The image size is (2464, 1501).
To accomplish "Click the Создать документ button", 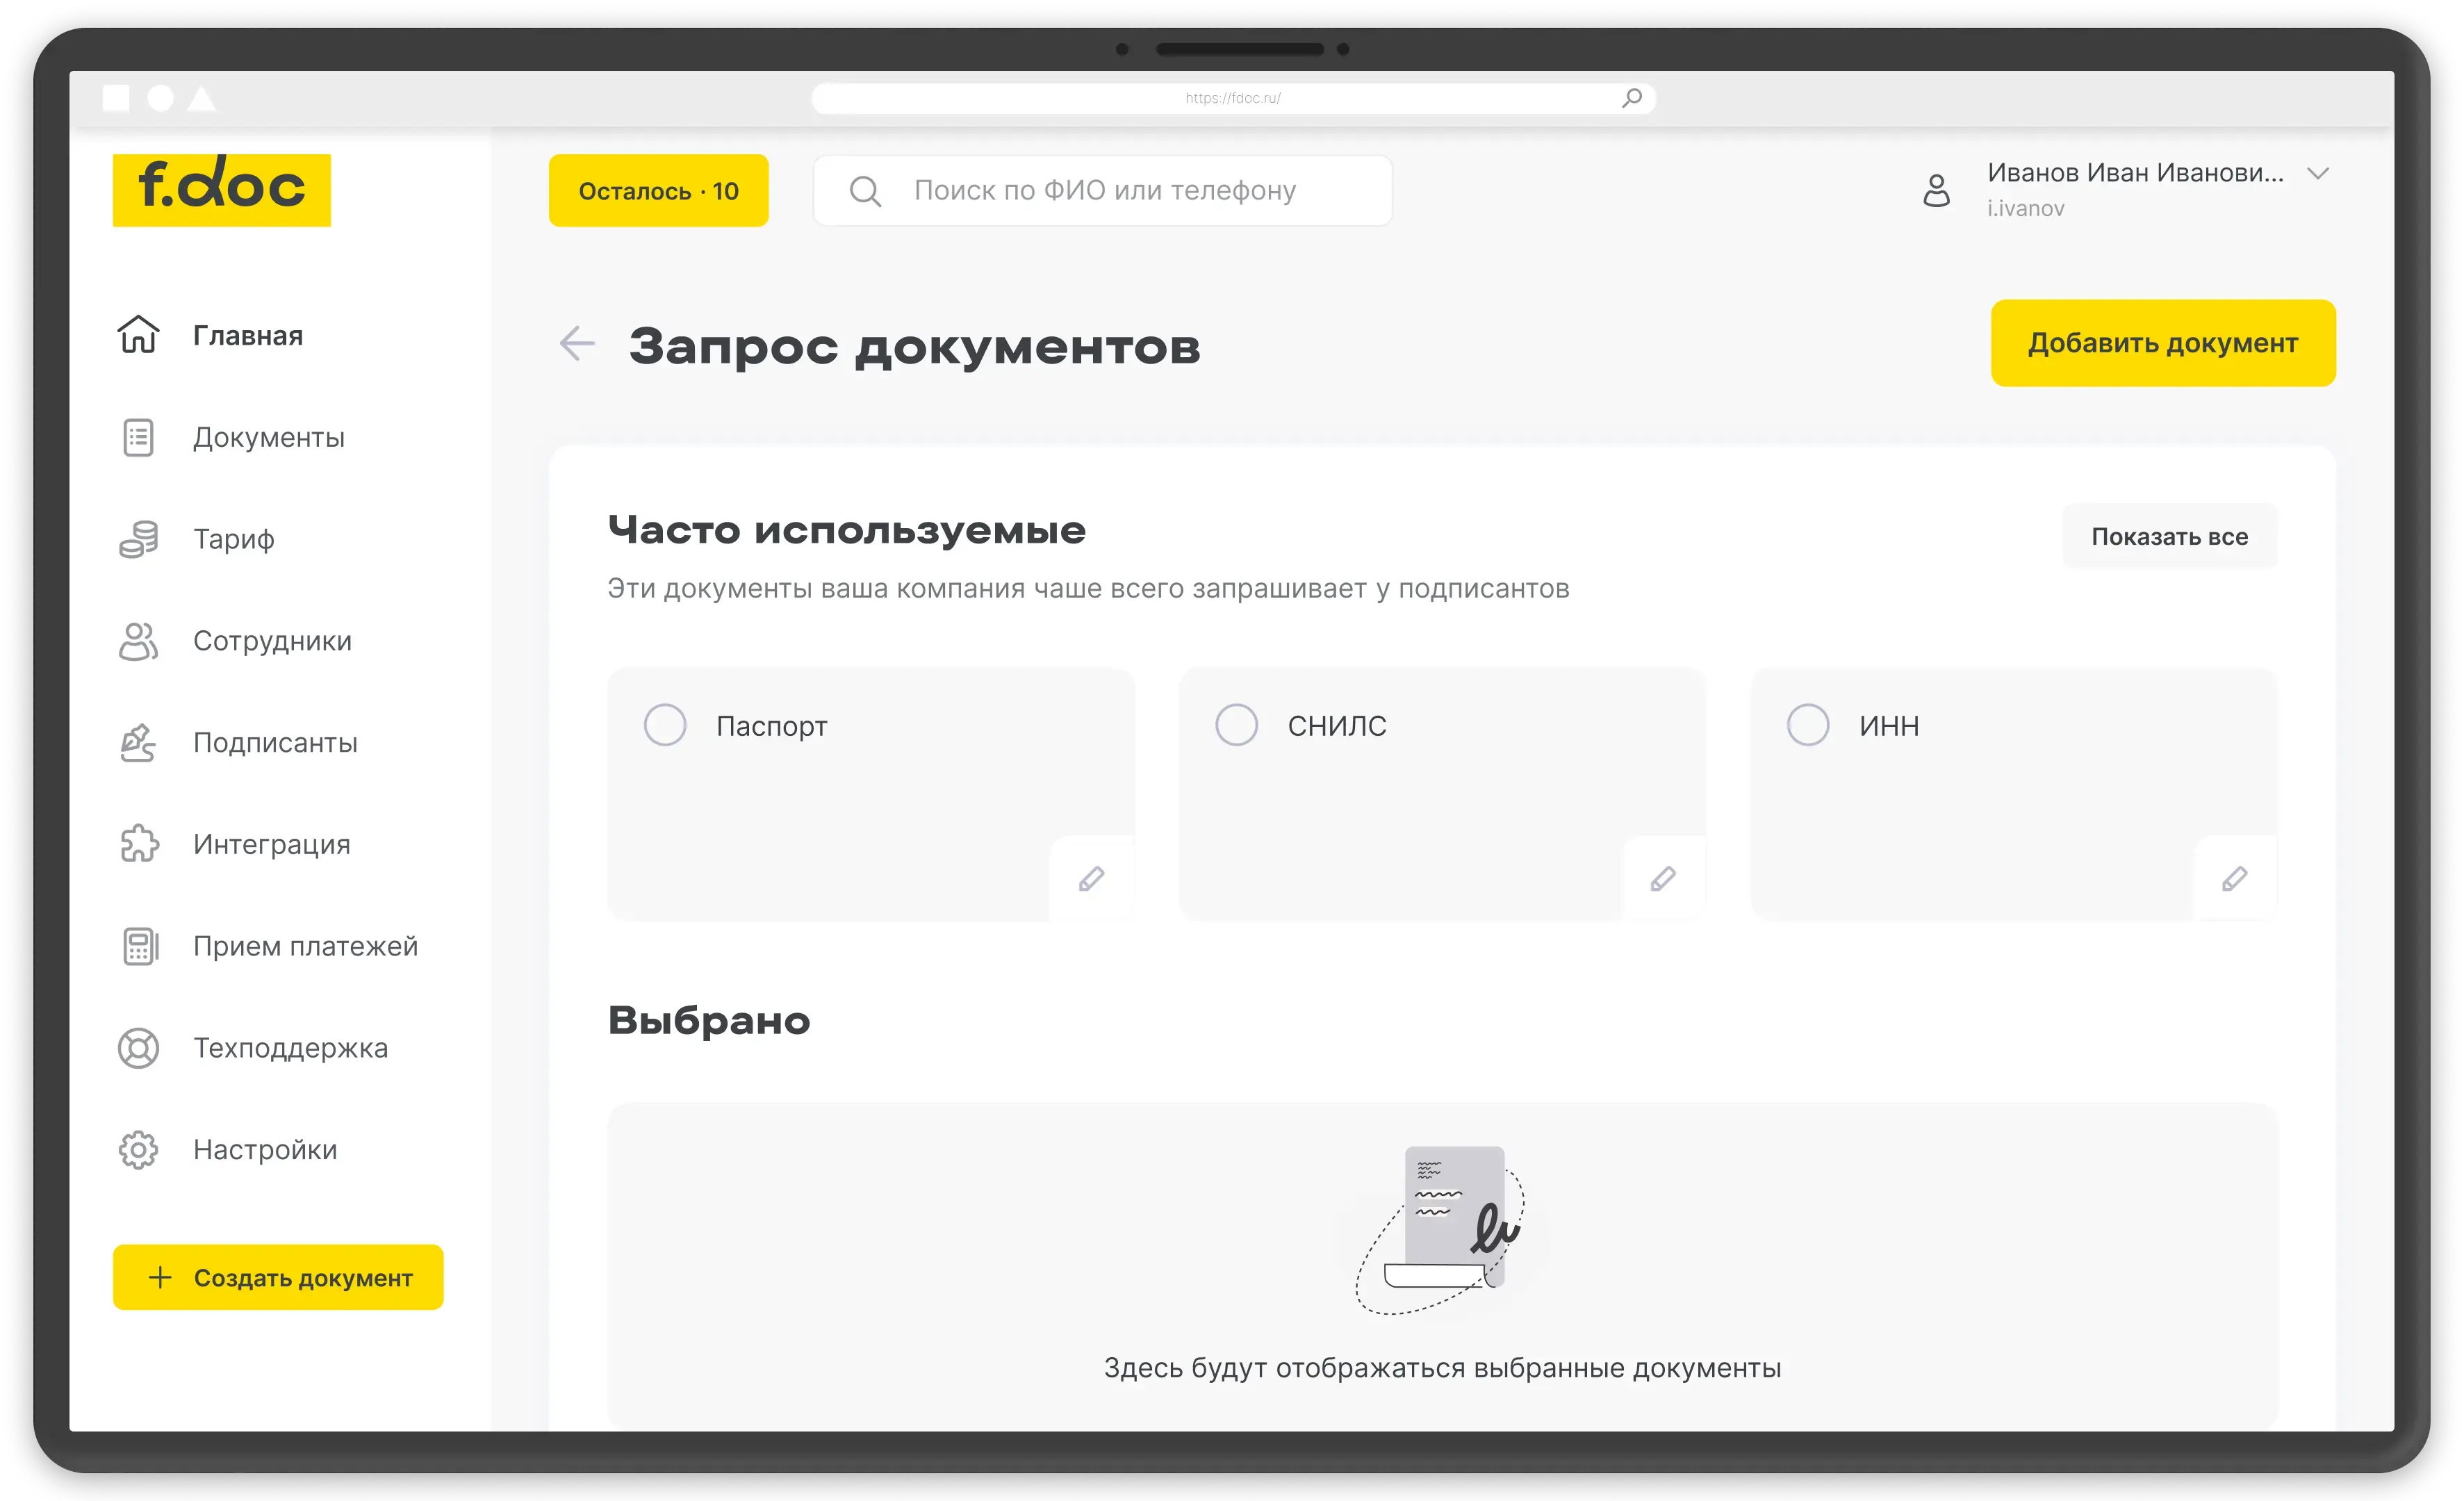I will [278, 1277].
